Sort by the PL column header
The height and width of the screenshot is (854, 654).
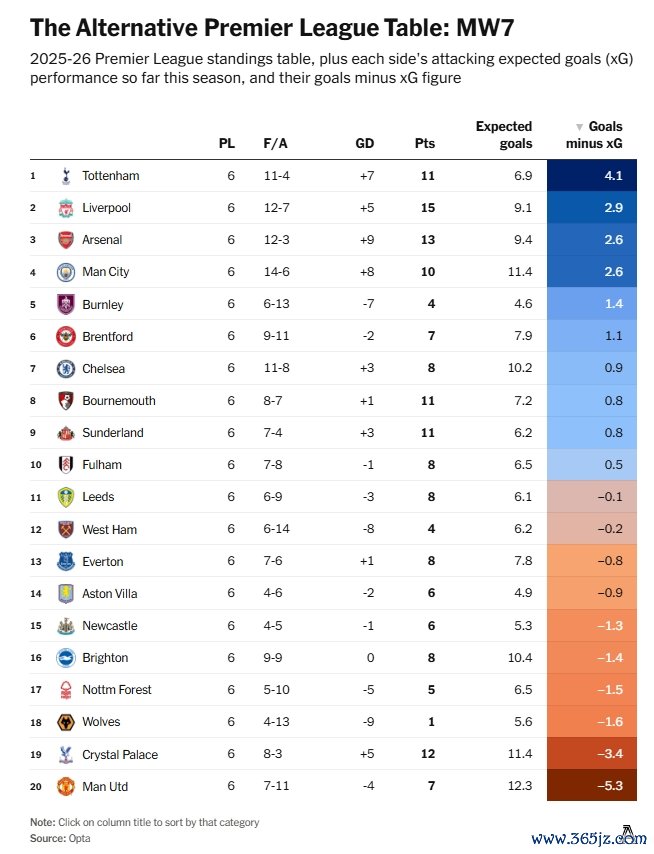[227, 143]
